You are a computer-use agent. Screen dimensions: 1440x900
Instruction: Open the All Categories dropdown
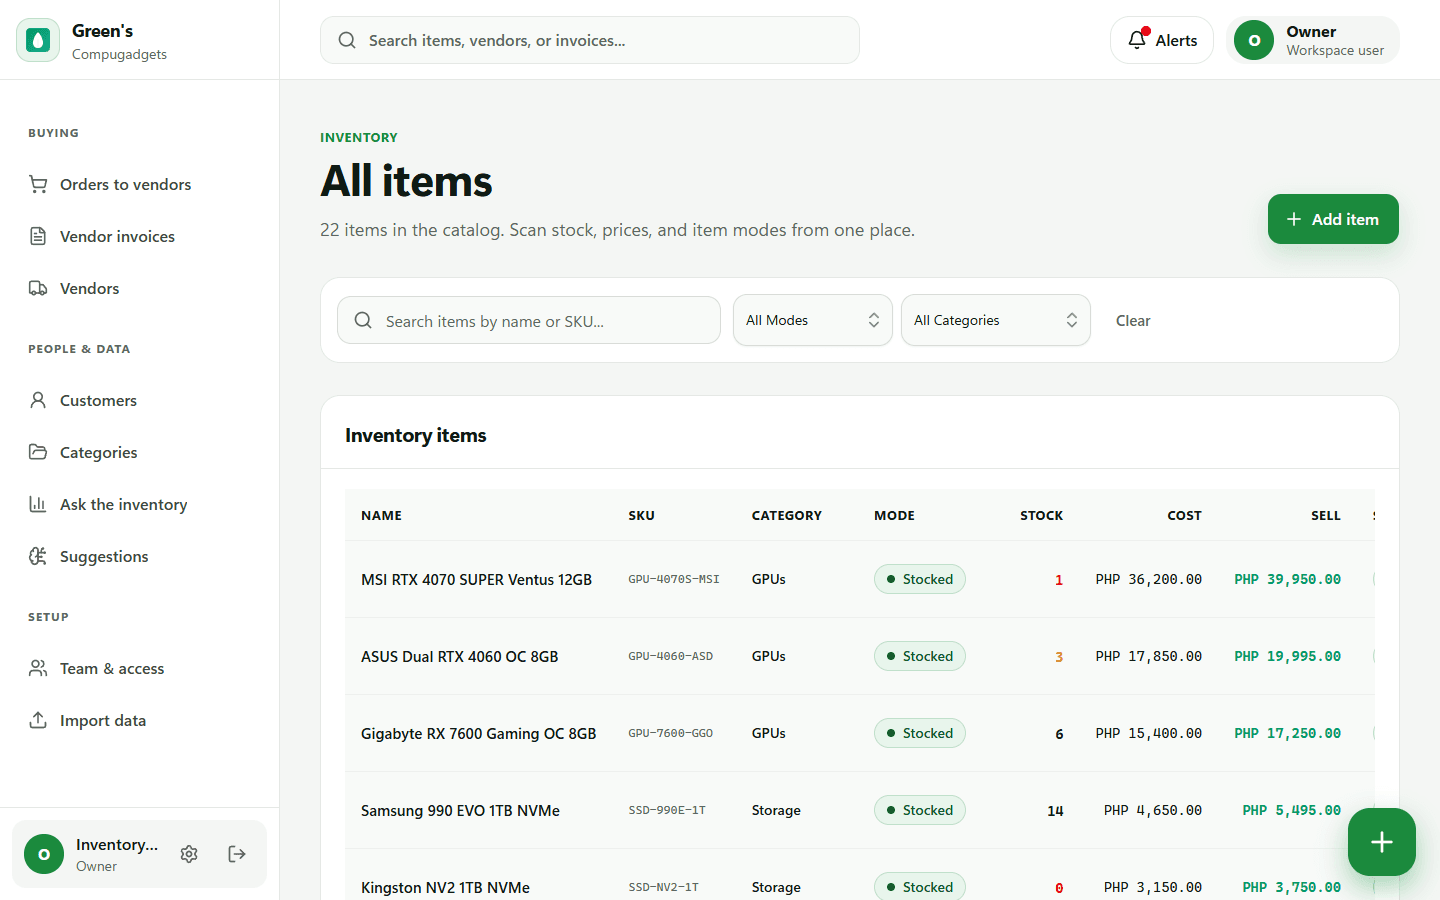click(996, 320)
